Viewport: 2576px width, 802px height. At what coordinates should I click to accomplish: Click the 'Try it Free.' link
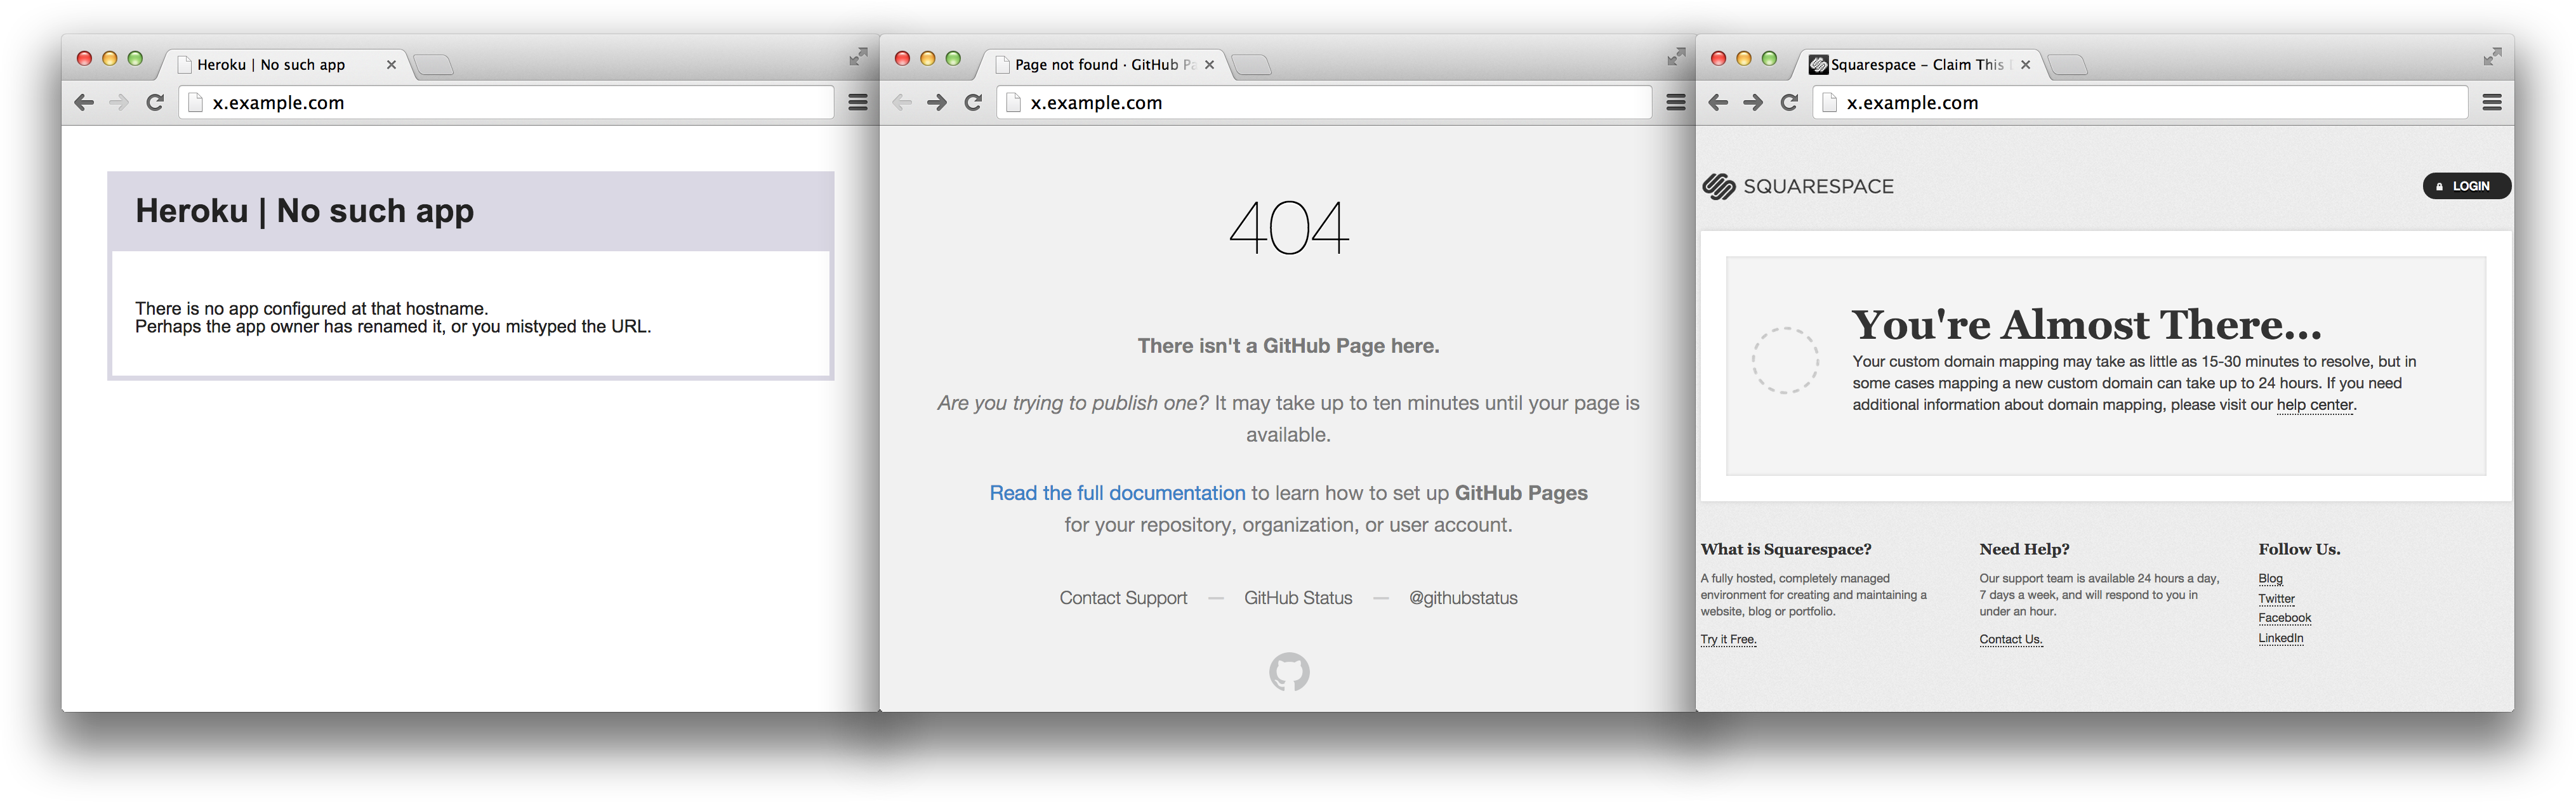(x=1728, y=640)
